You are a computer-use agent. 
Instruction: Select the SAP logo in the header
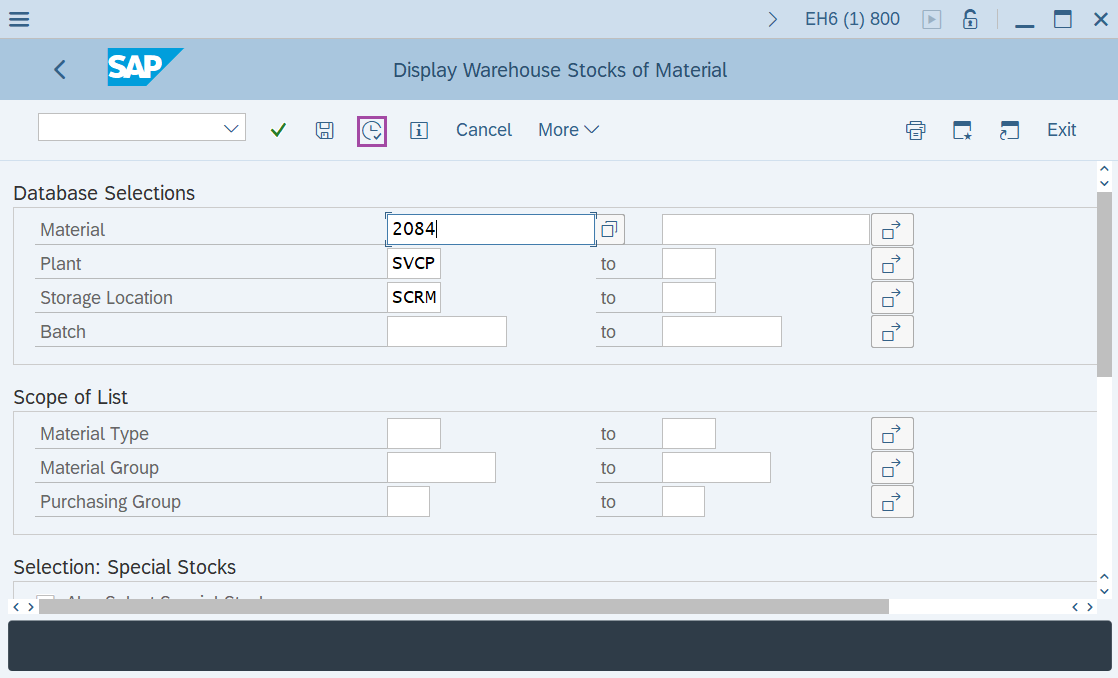point(145,68)
